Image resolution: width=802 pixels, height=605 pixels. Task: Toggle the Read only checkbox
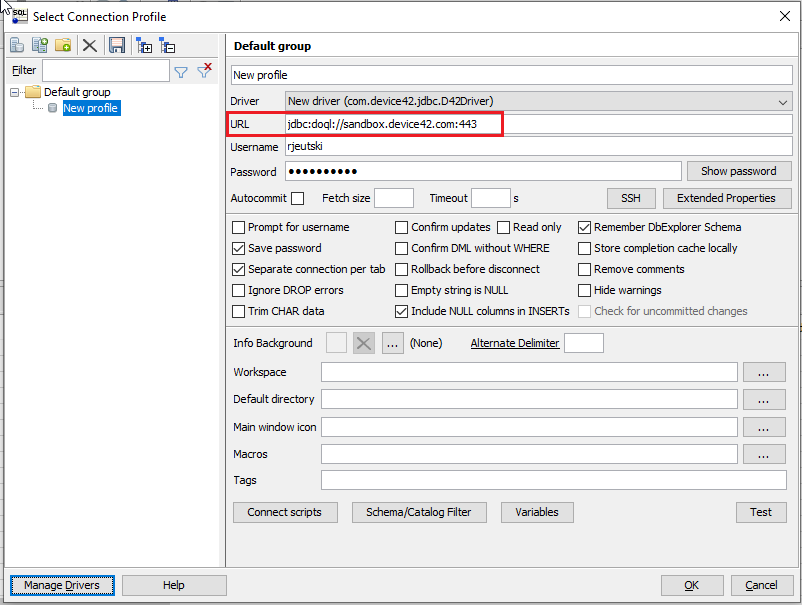coord(504,227)
